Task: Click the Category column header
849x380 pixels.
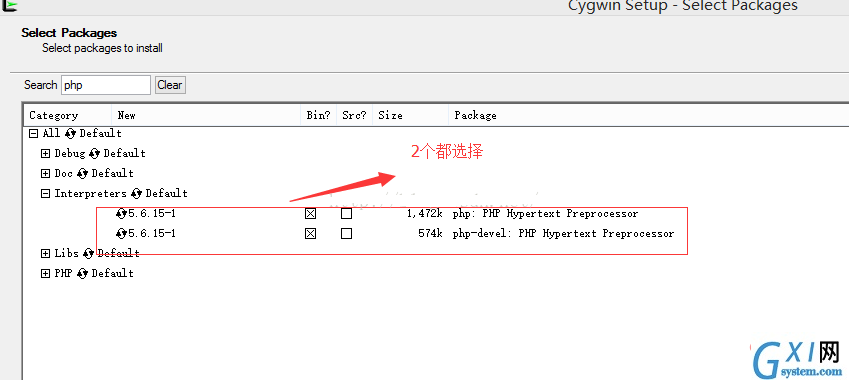Action: click(68, 115)
